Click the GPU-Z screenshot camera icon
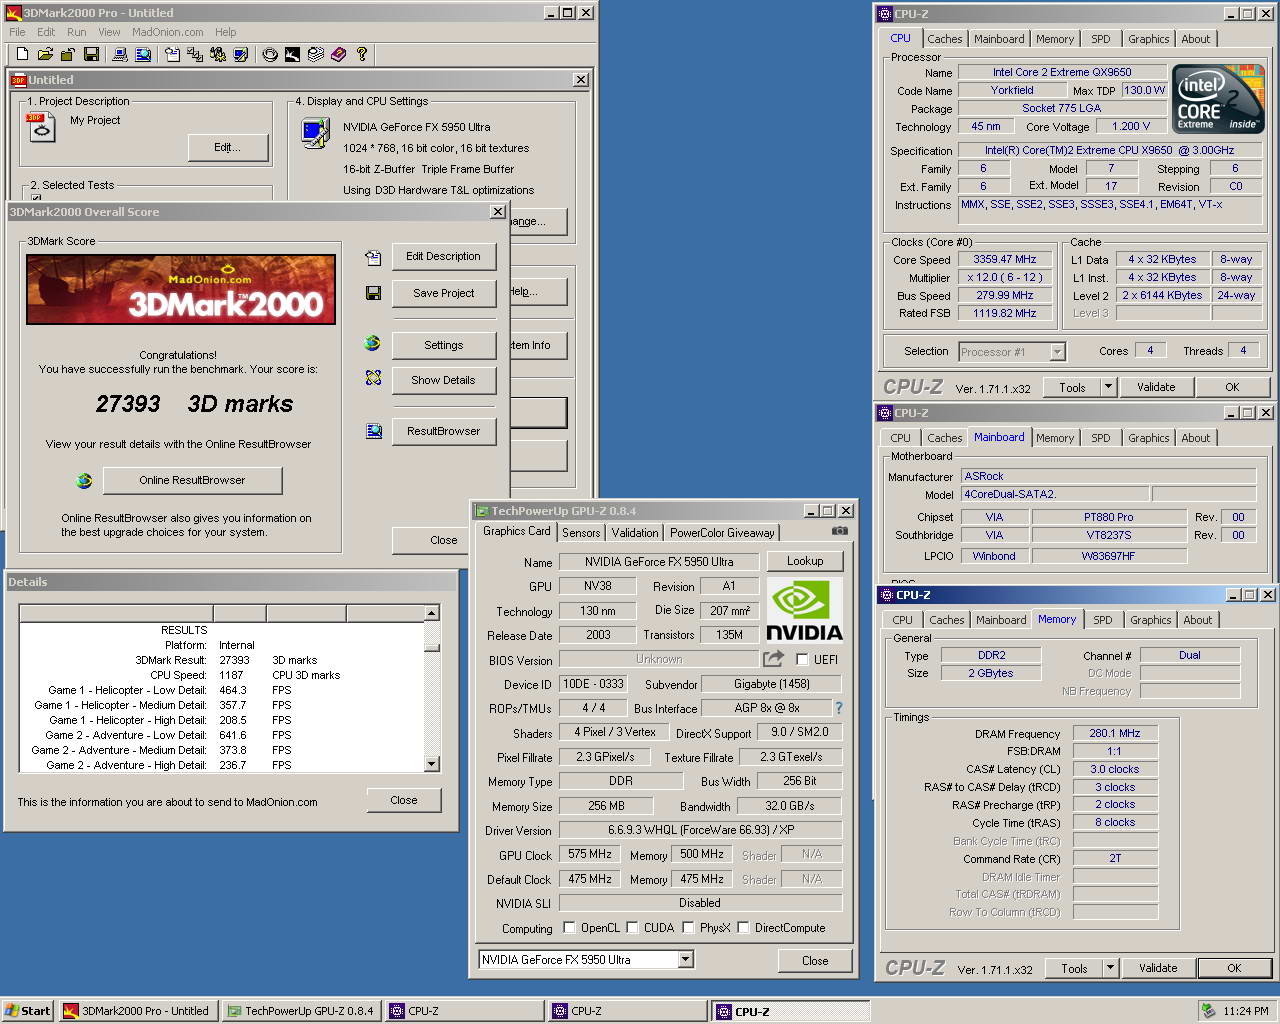Viewport: 1280px width, 1024px height. coord(840,531)
